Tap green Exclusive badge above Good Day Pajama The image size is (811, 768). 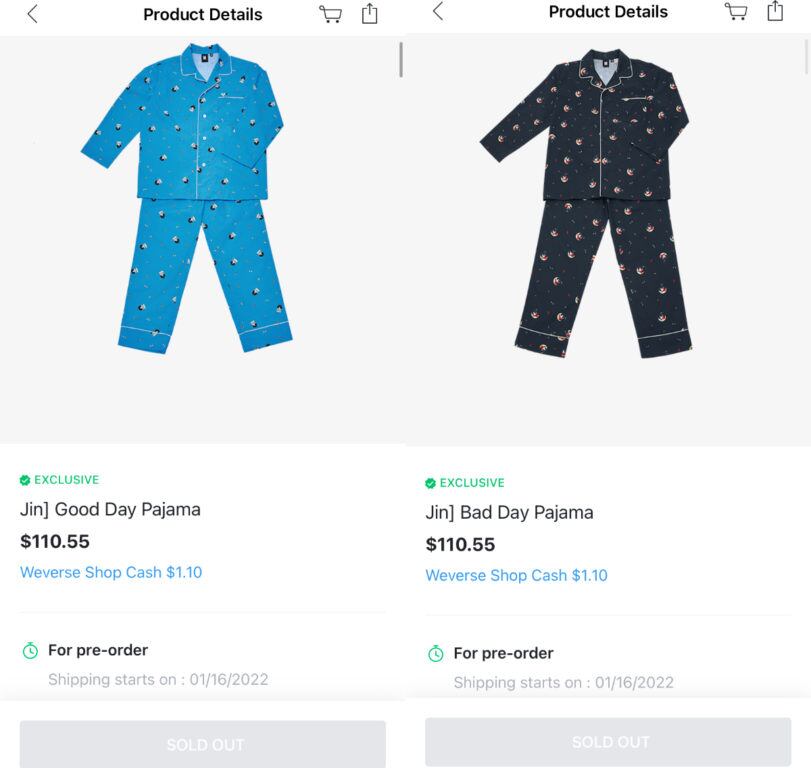(60, 480)
